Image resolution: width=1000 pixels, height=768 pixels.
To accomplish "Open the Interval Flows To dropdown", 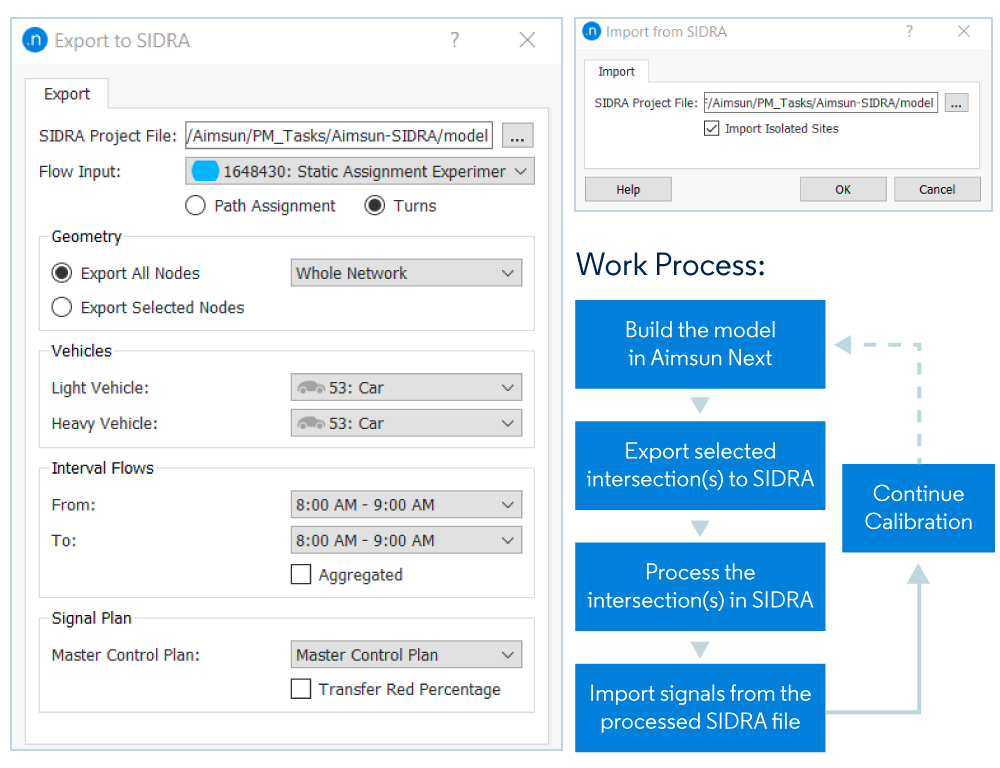I will pyautogui.click(x=406, y=540).
